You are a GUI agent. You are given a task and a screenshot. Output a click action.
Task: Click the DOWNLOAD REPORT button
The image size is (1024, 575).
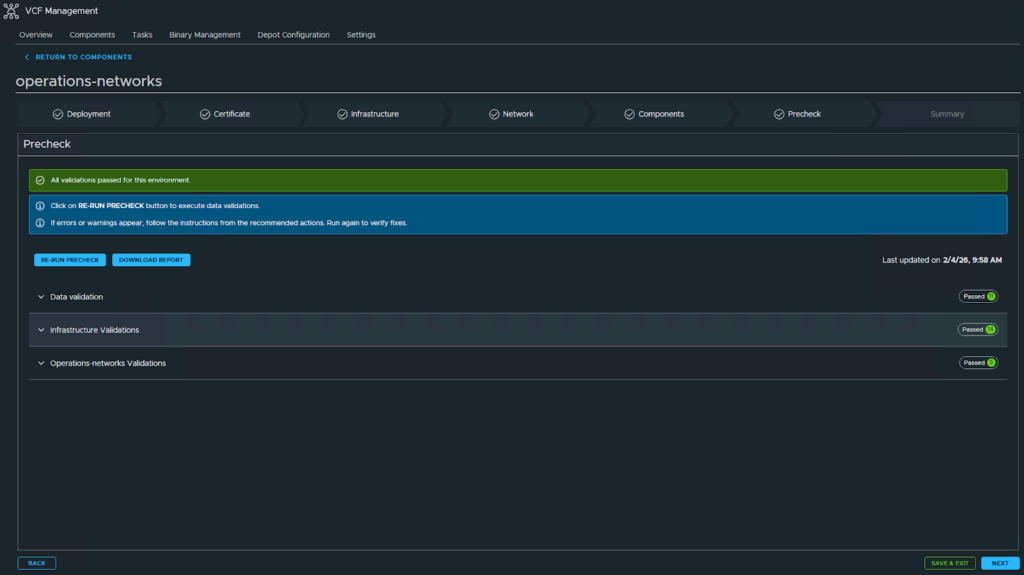[x=151, y=260]
